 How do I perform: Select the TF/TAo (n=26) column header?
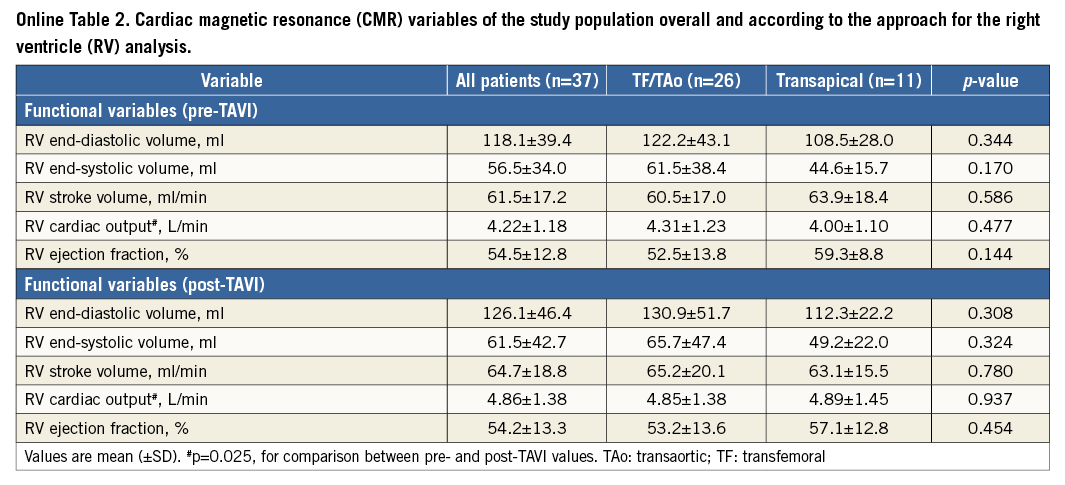(687, 80)
